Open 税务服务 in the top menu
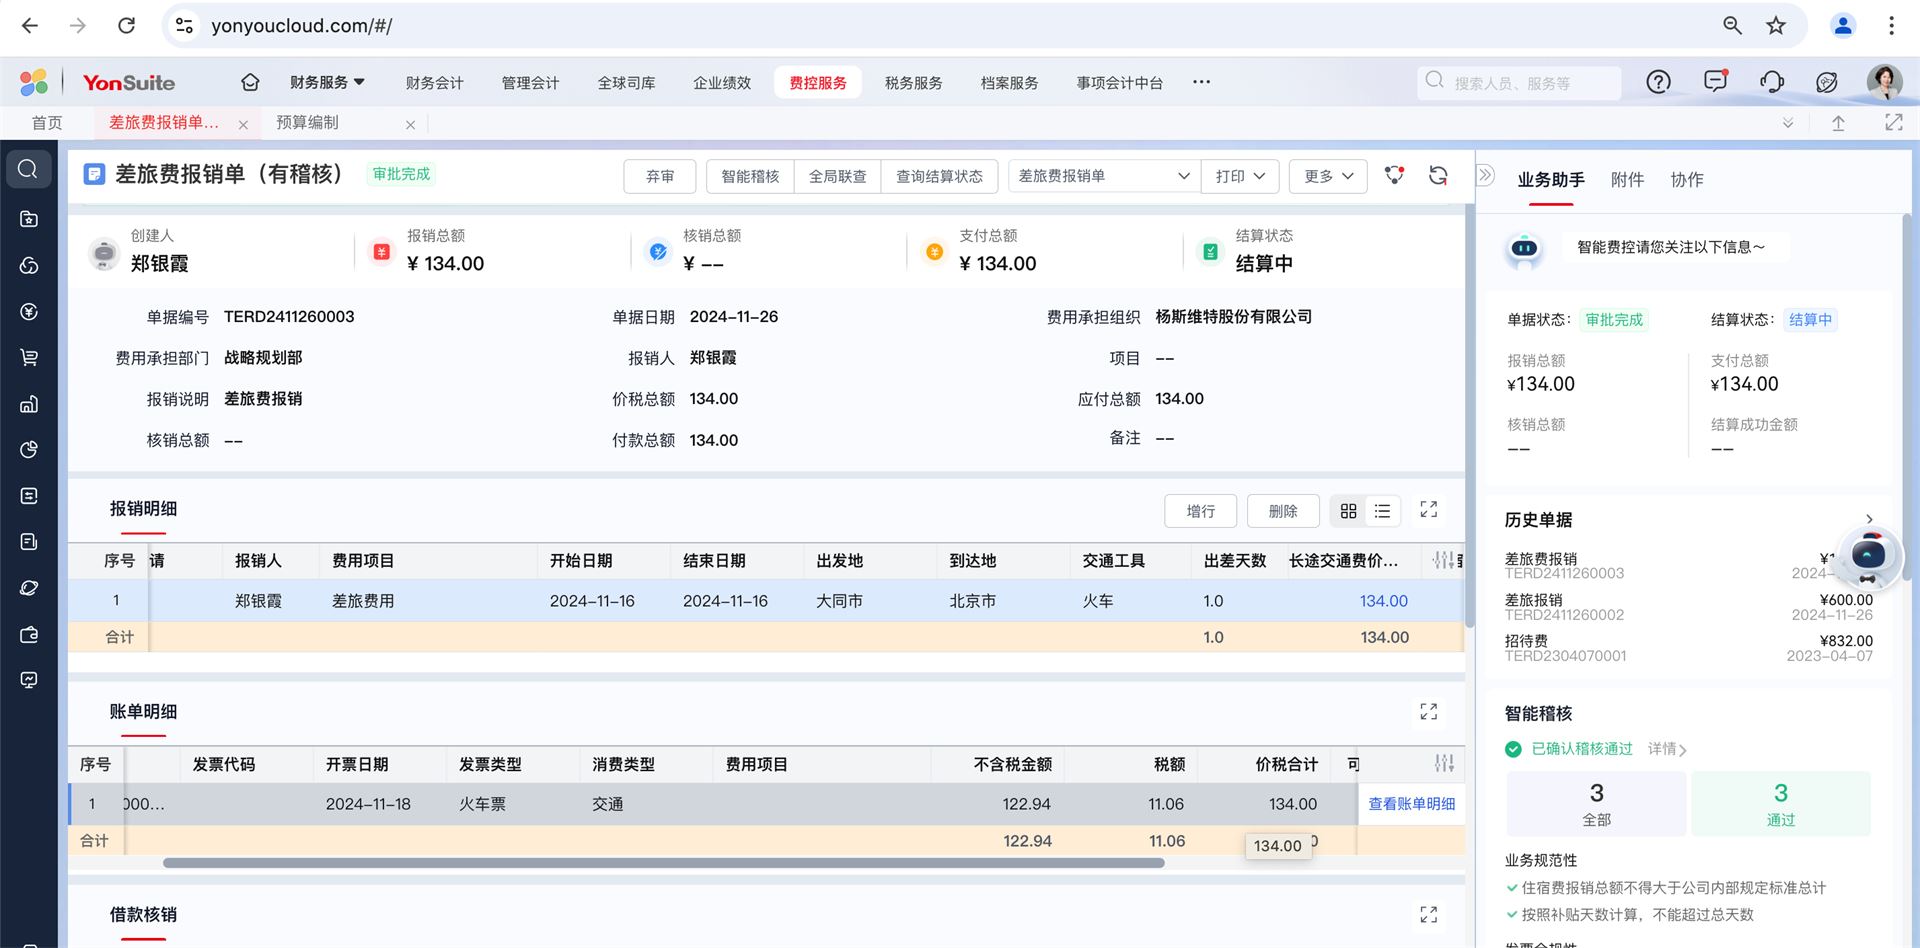The height and width of the screenshot is (948, 1920). [x=913, y=83]
